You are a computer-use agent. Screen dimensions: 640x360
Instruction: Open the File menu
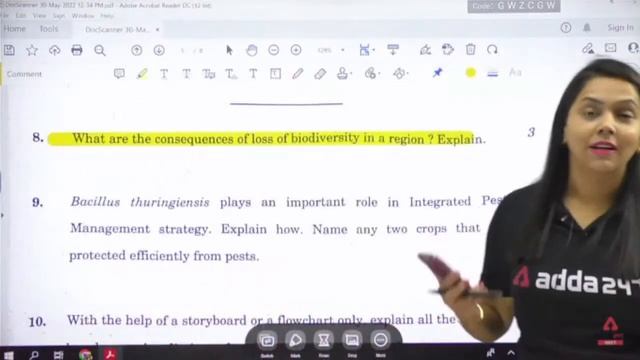click(5, 16)
